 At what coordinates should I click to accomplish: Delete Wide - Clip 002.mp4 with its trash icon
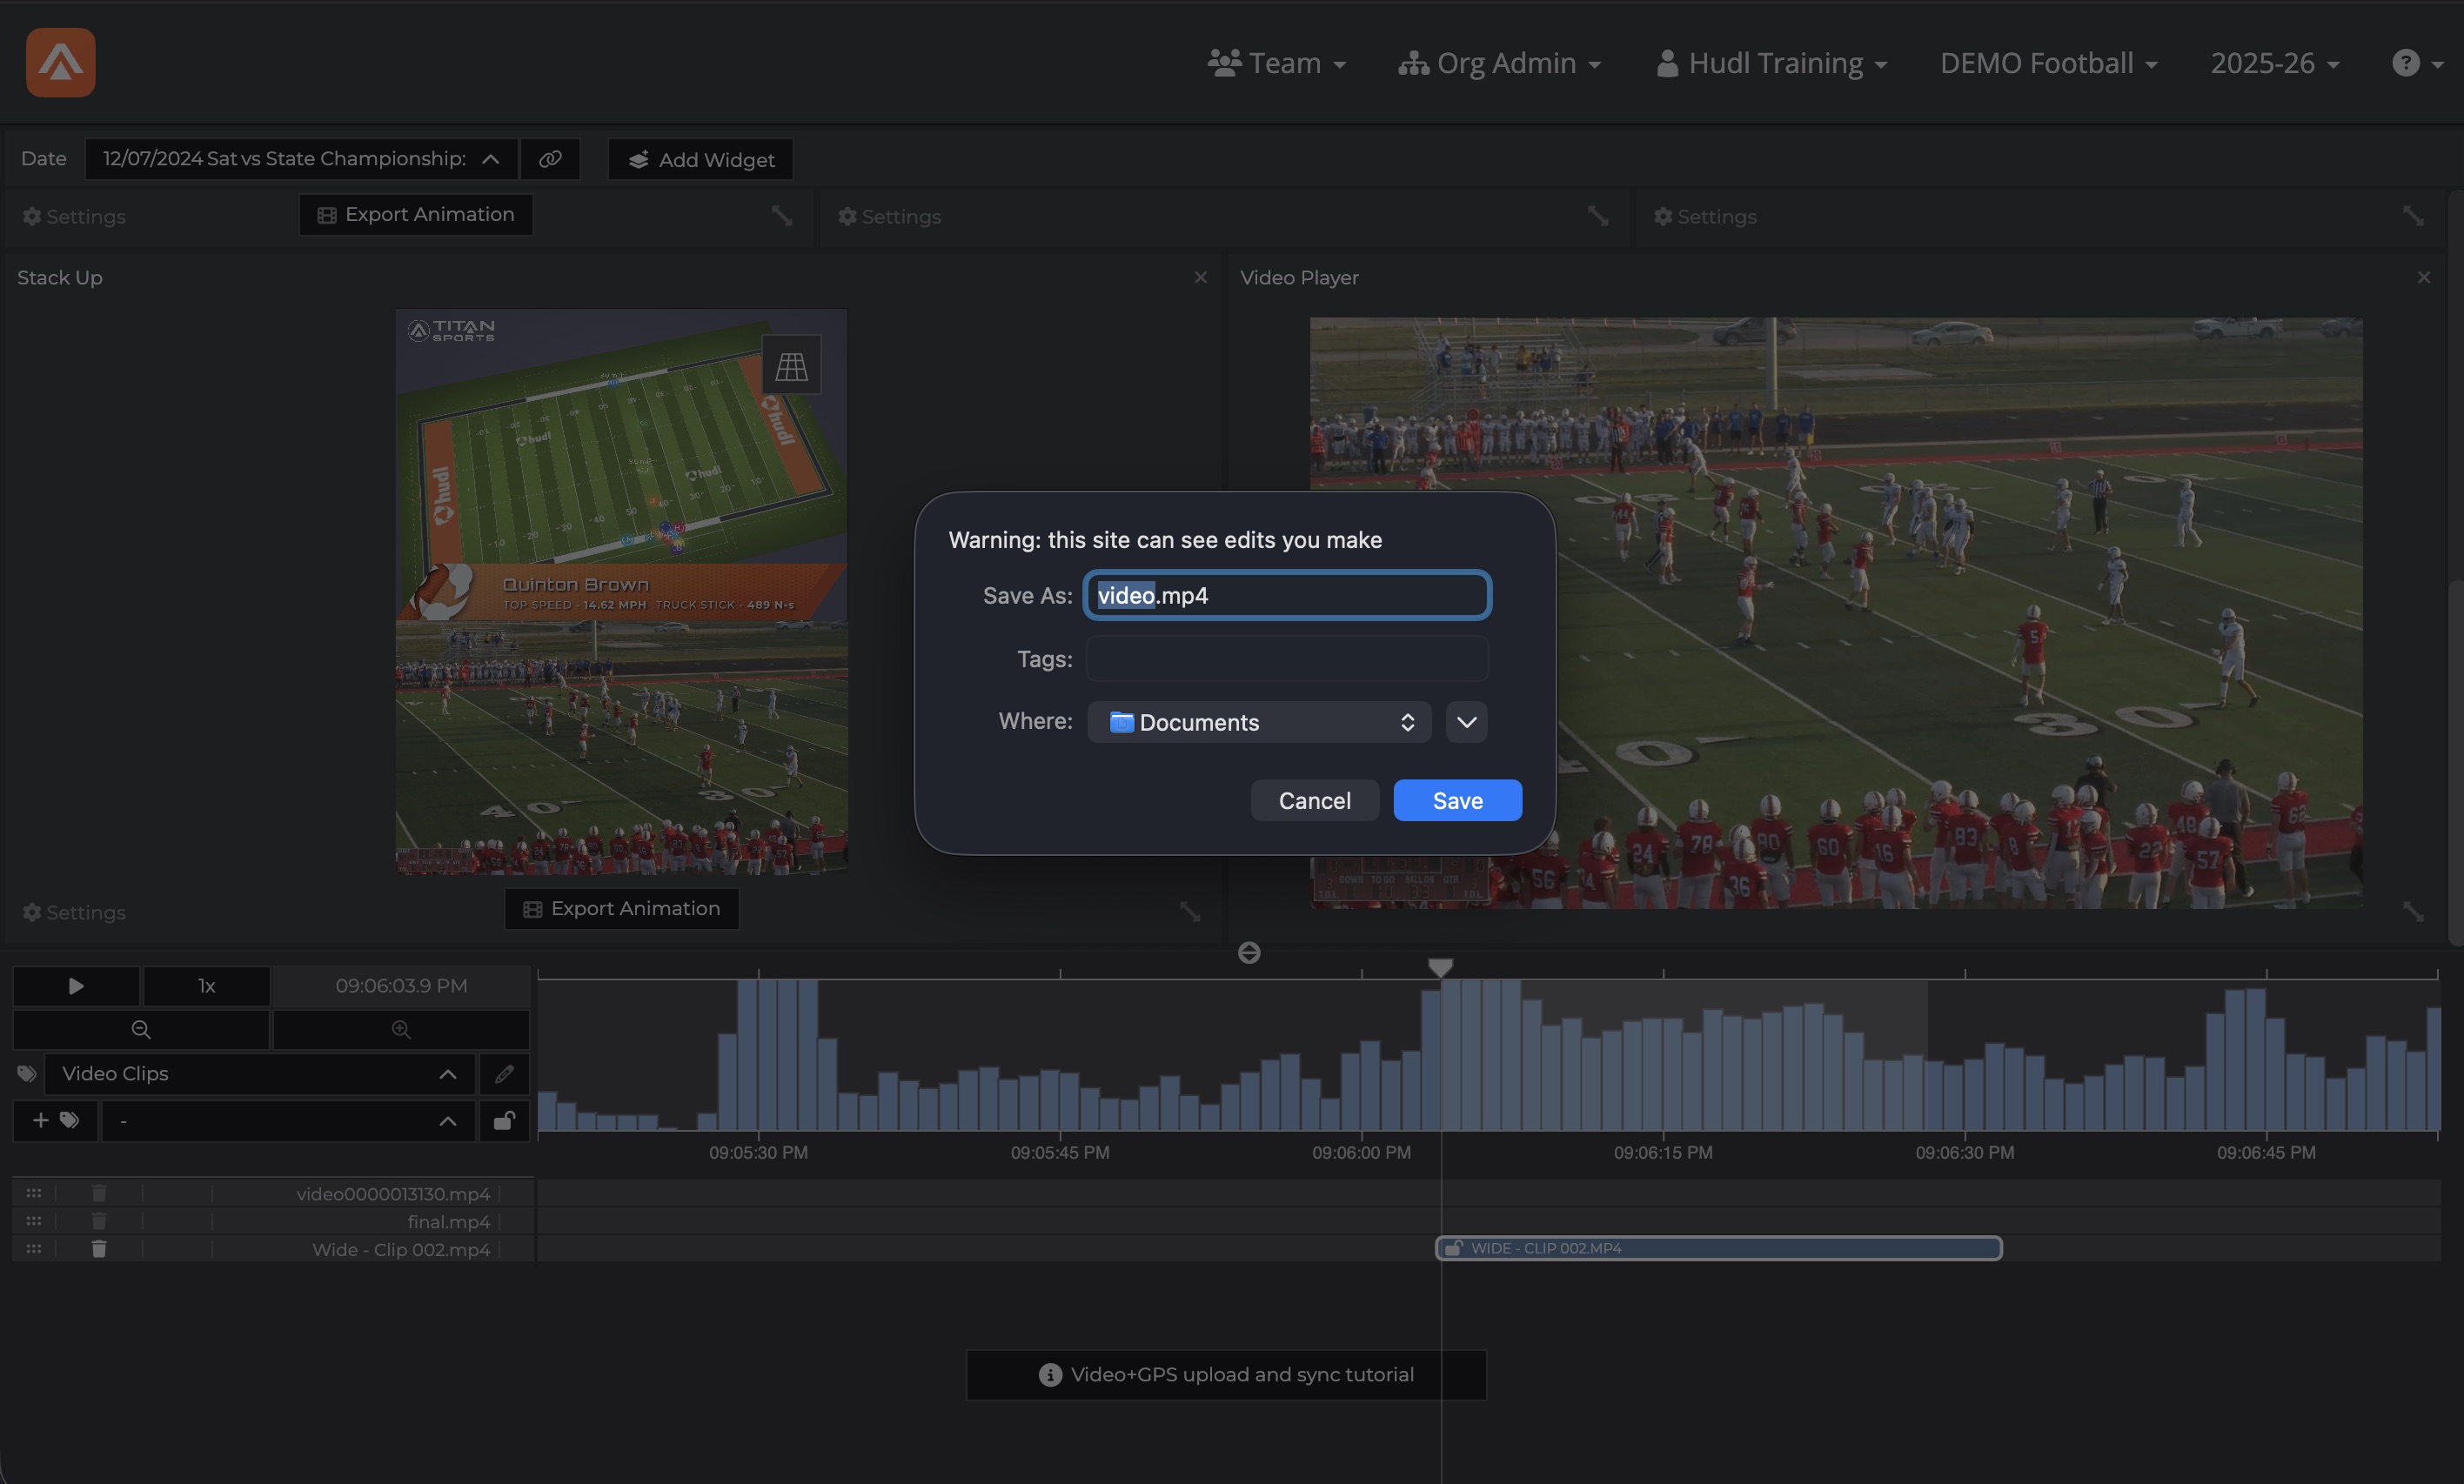coord(99,1249)
